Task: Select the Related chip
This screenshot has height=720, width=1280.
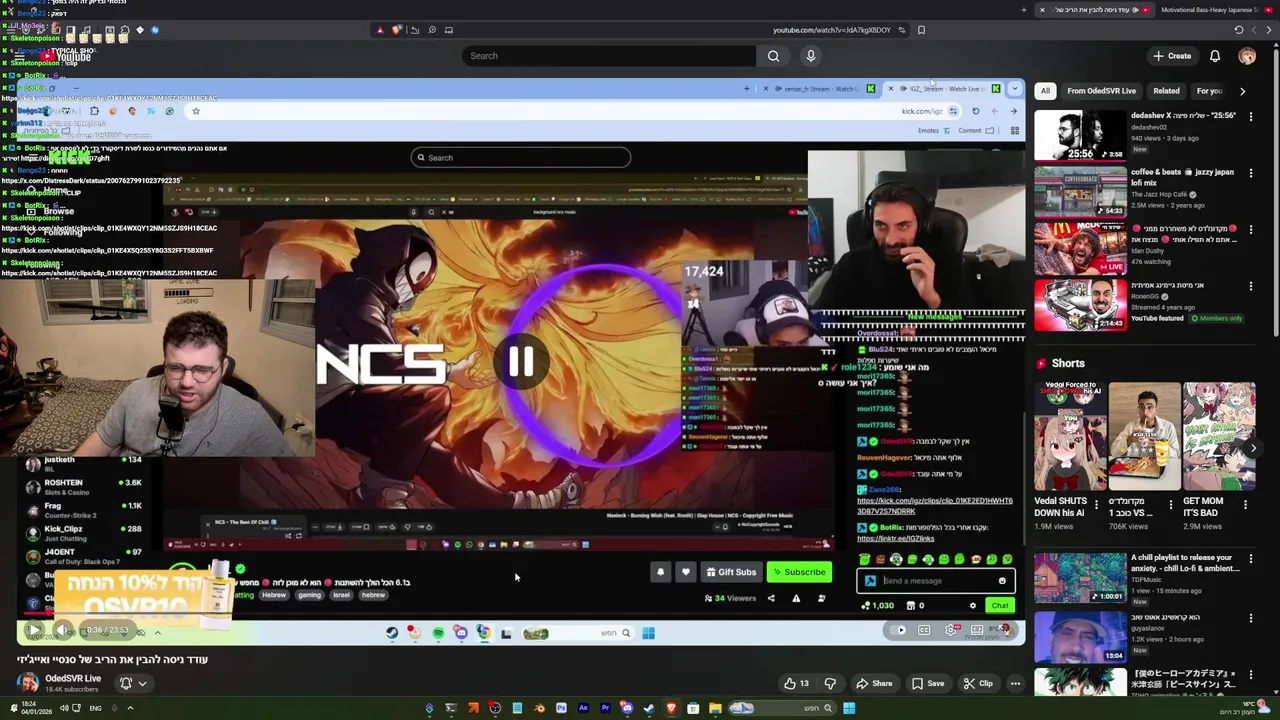Action: coord(1166,91)
